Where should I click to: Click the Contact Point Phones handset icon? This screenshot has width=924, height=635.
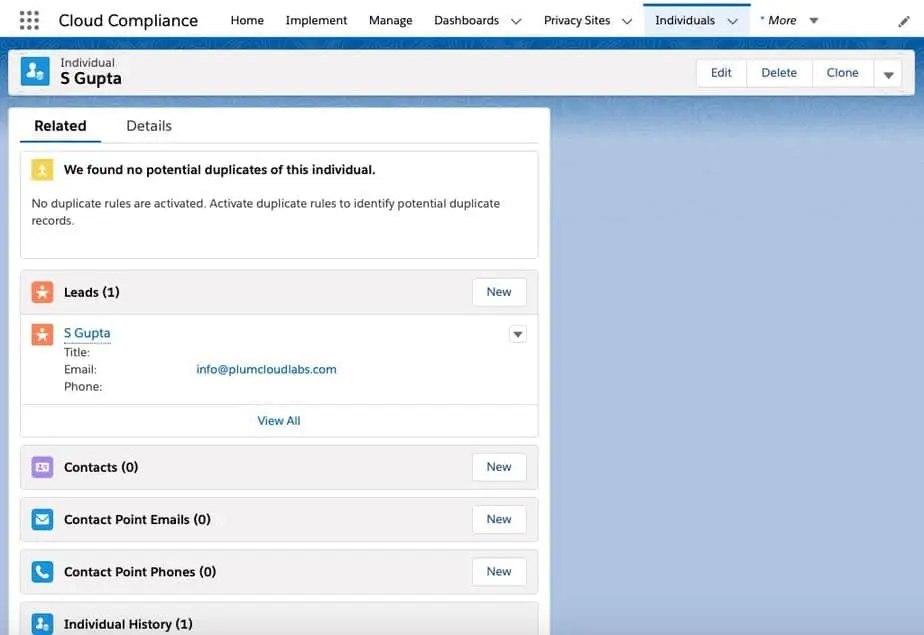coord(42,571)
